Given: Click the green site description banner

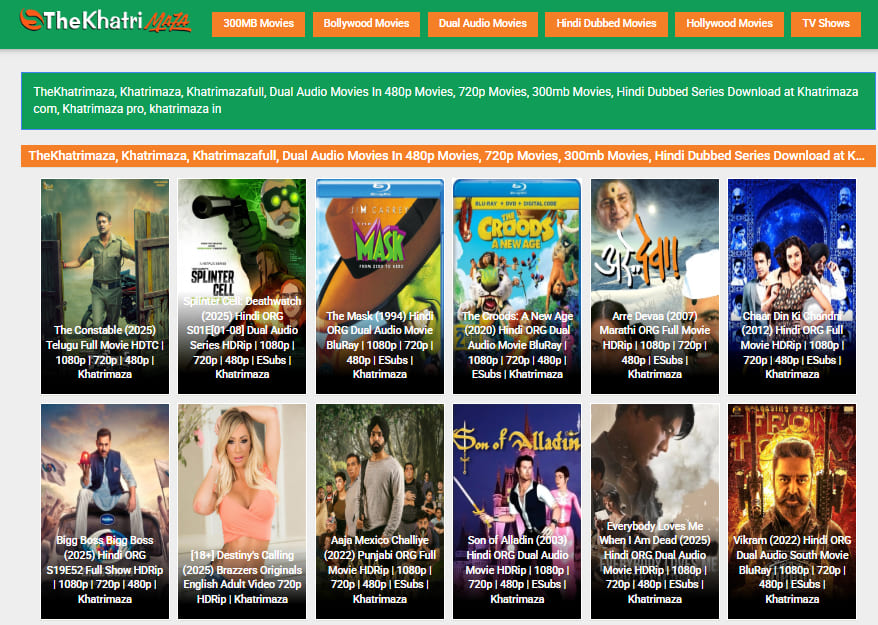Looking at the screenshot, I should point(447,100).
